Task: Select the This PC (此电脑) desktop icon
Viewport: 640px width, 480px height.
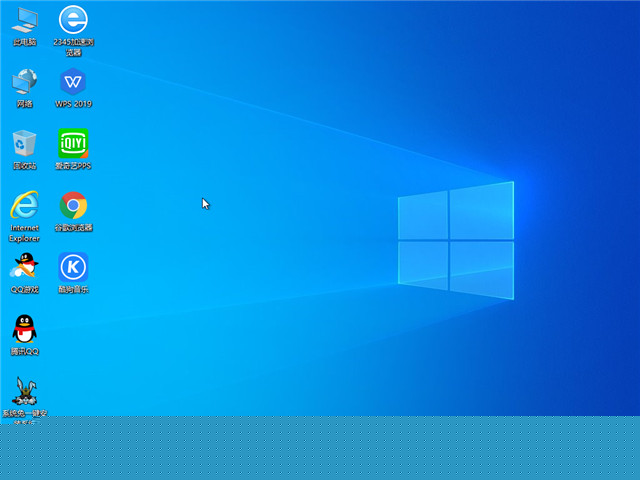Action: 24,20
